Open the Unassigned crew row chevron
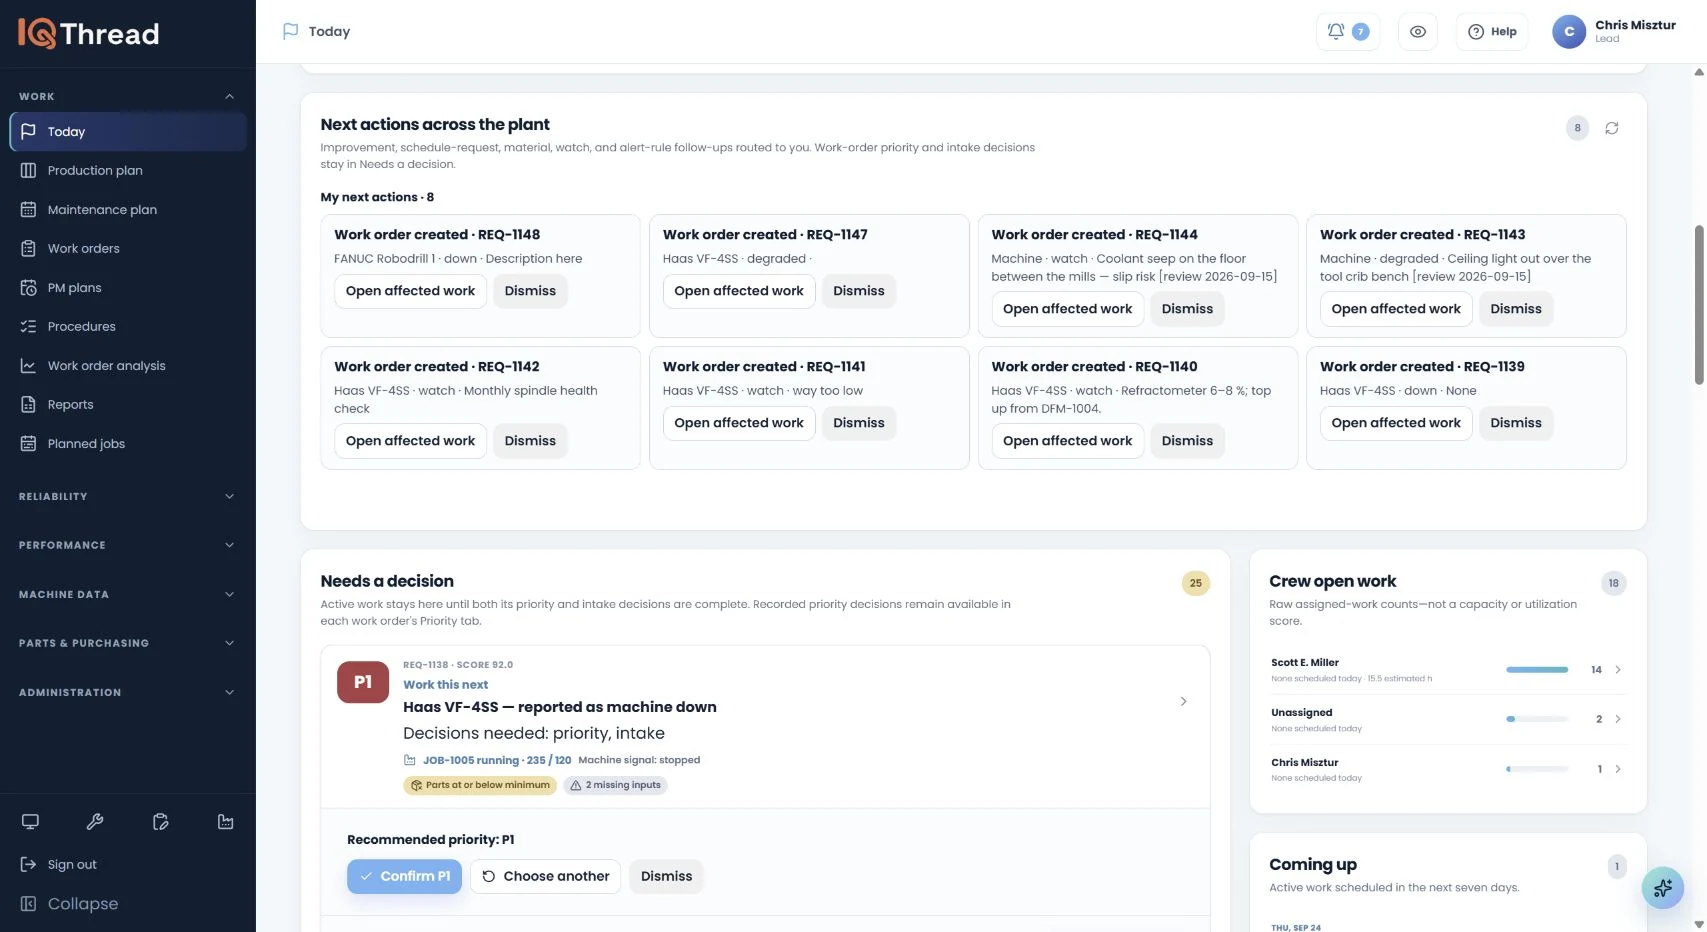This screenshot has height=932, width=1707. point(1617,720)
